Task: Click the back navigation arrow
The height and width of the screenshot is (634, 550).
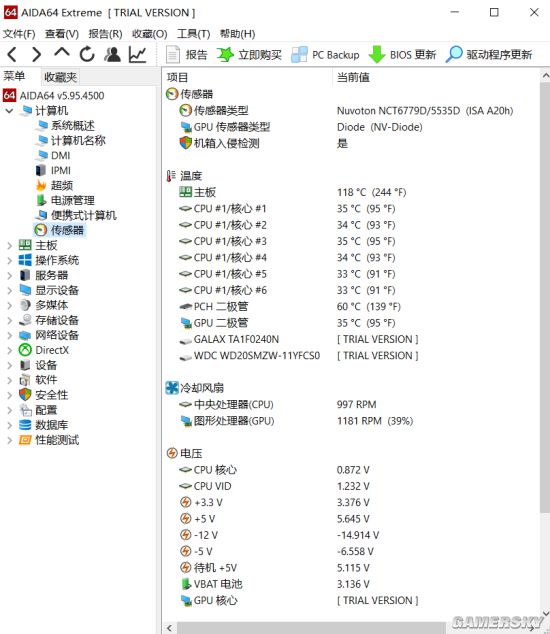Action: click(x=12, y=54)
